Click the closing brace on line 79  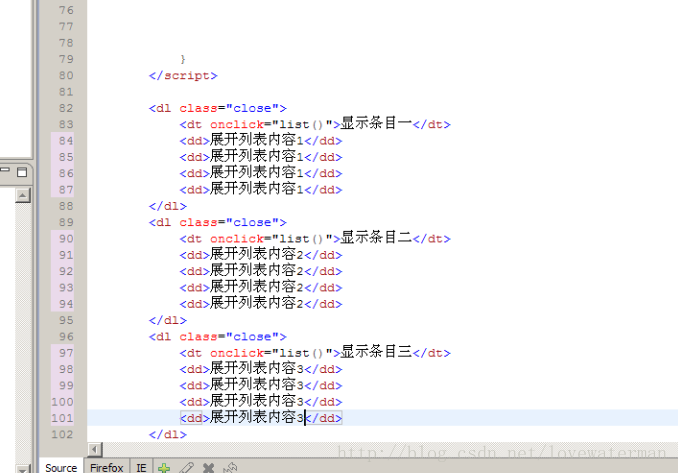[183, 59]
